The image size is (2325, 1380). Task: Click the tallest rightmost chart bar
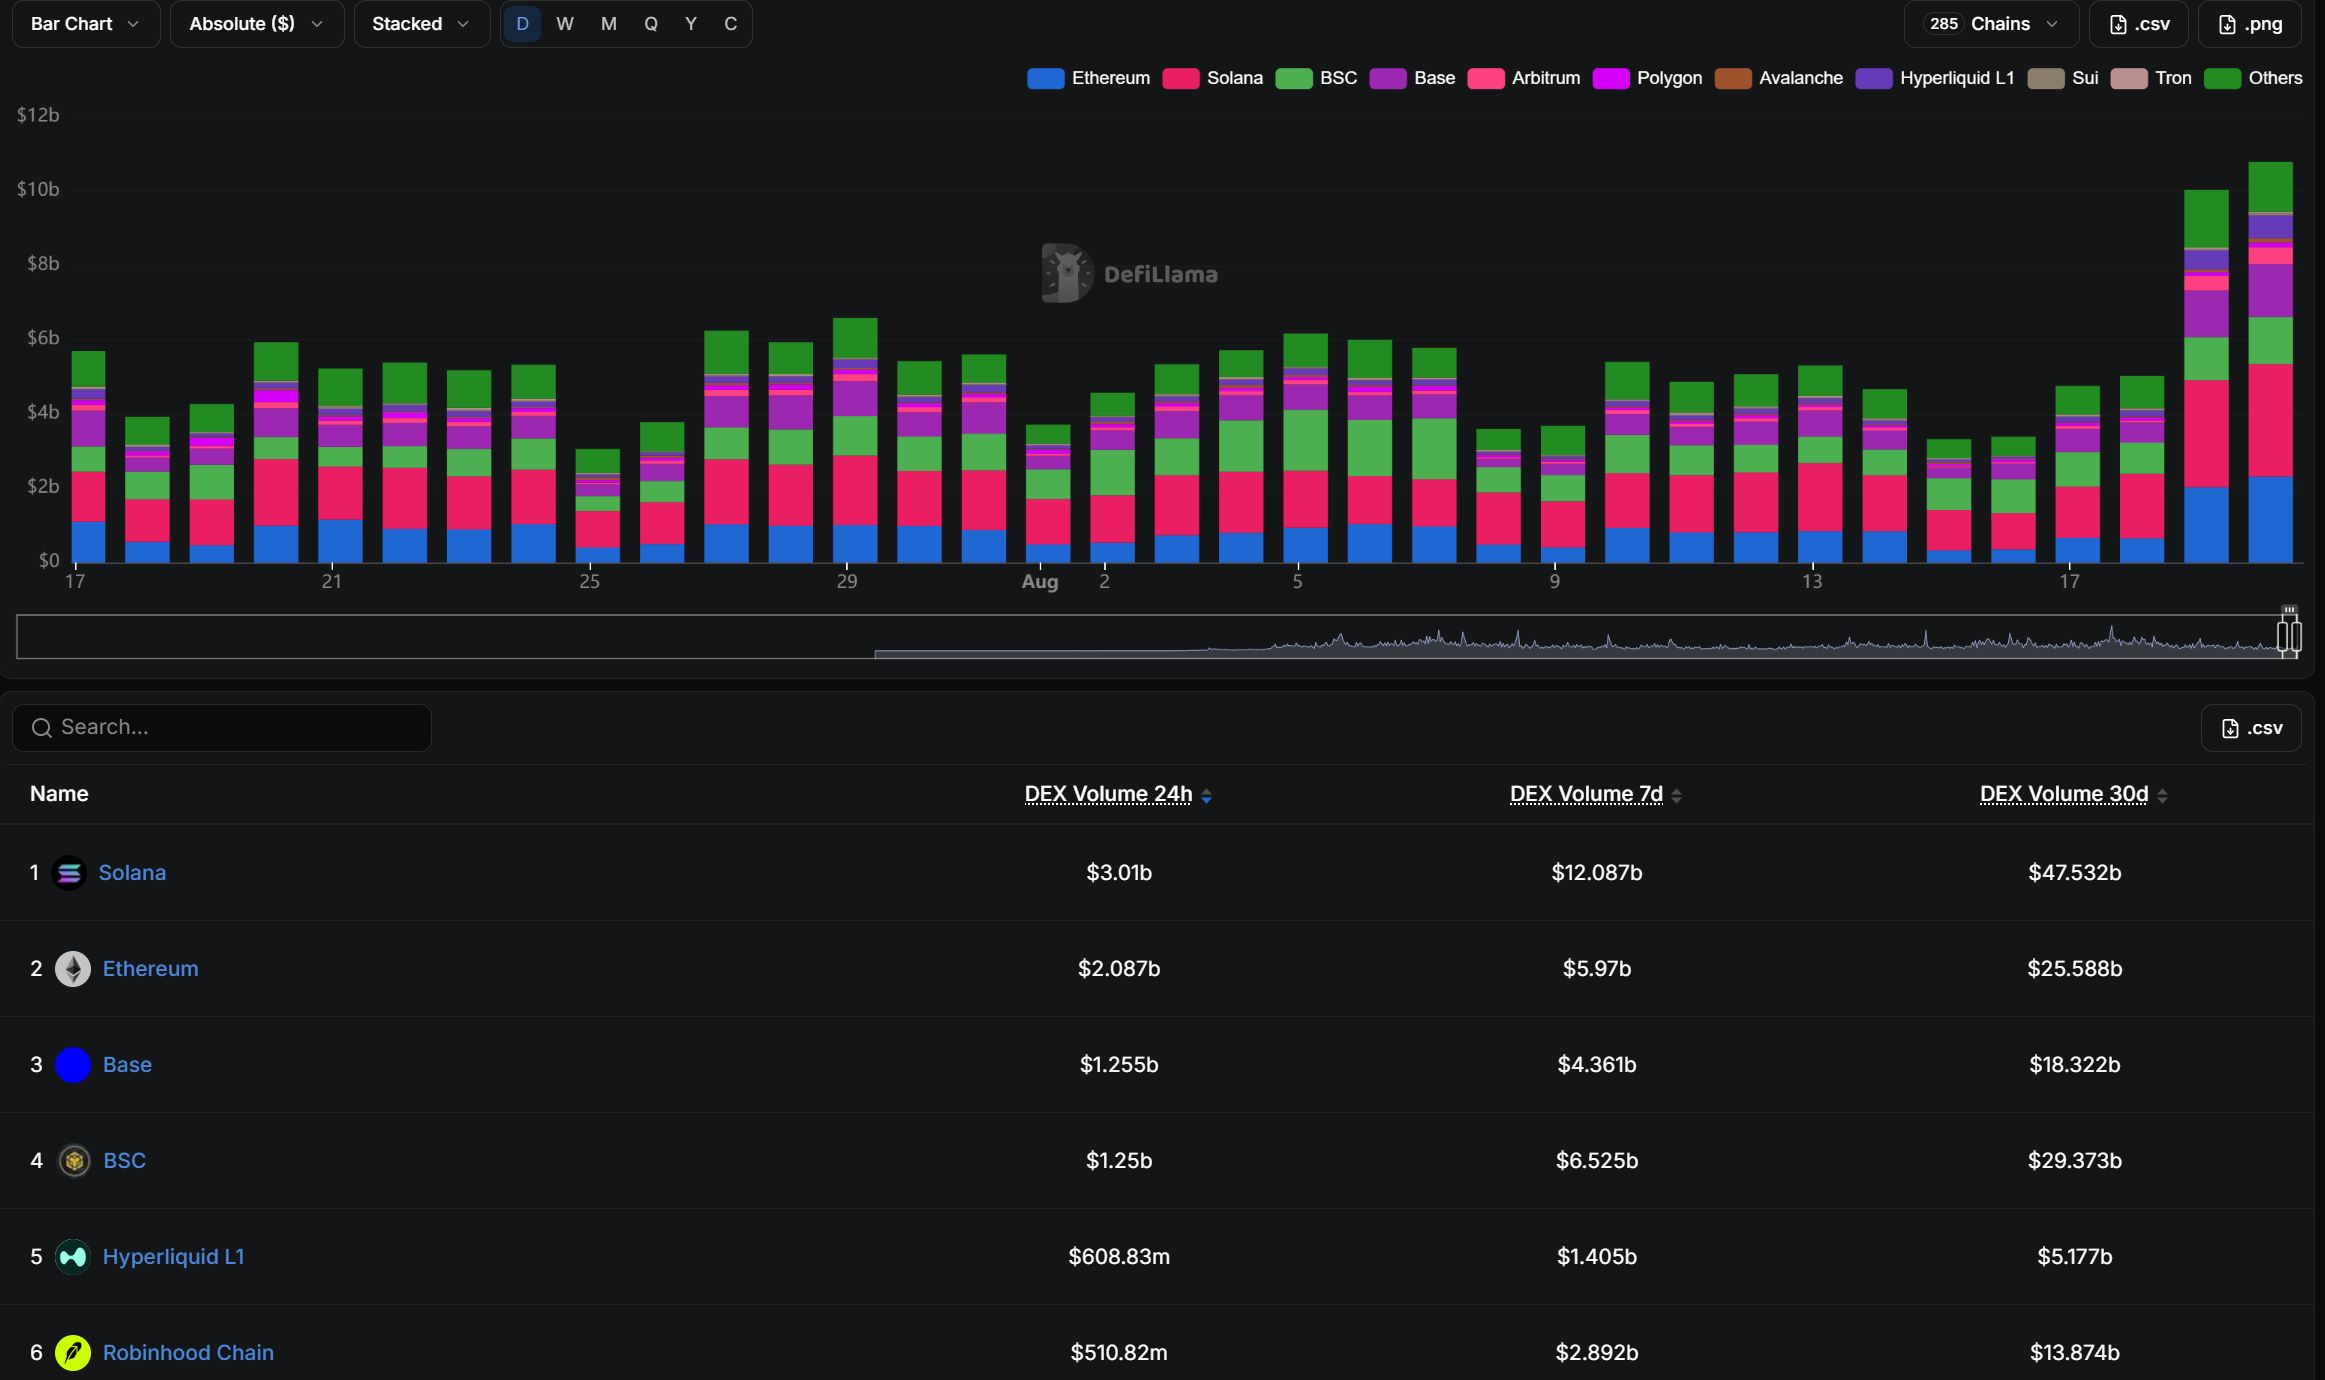(2270, 362)
